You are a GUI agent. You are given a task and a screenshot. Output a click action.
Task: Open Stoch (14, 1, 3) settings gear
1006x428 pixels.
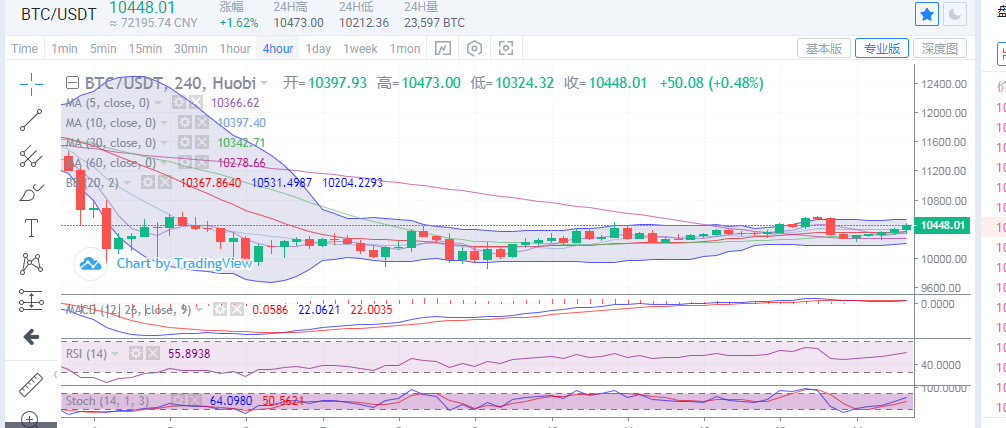click(x=177, y=401)
